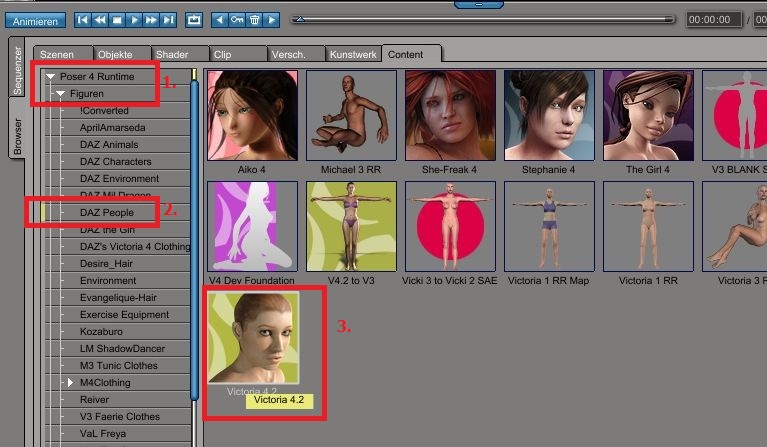Click the timeline scrubber marker

300,19
